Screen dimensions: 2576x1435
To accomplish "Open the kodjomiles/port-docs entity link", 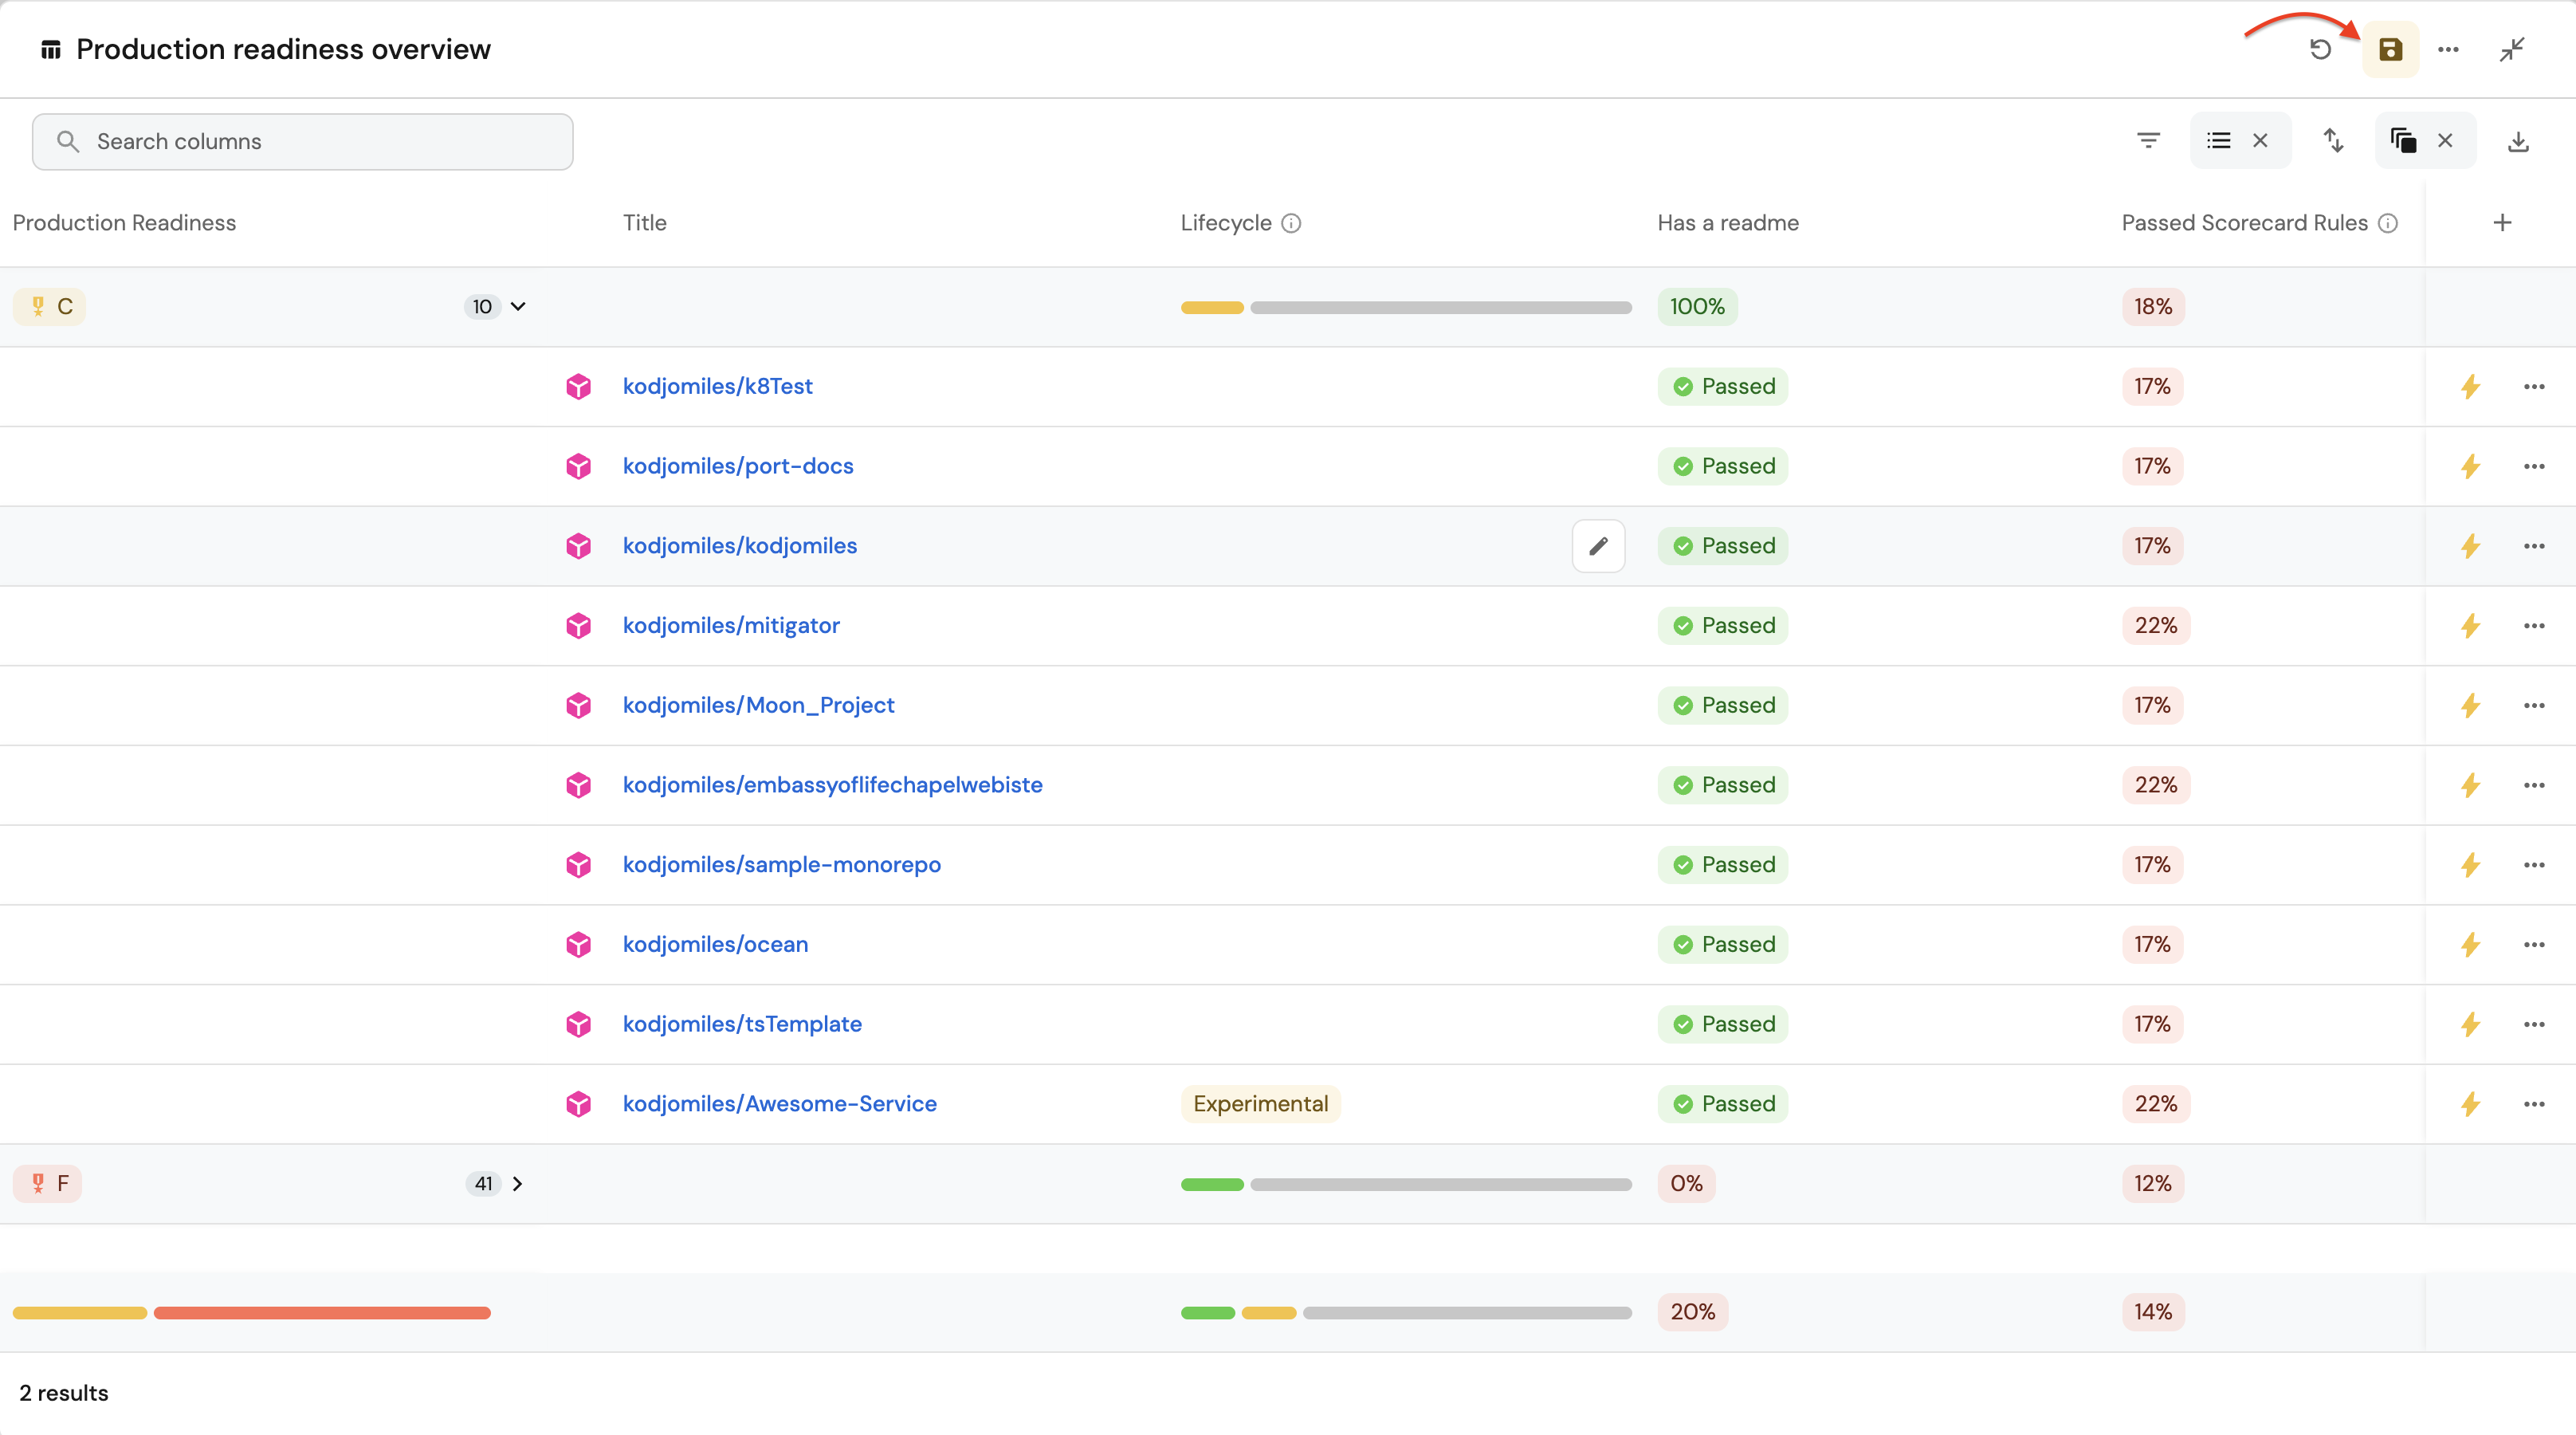I will tap(738, 466).
